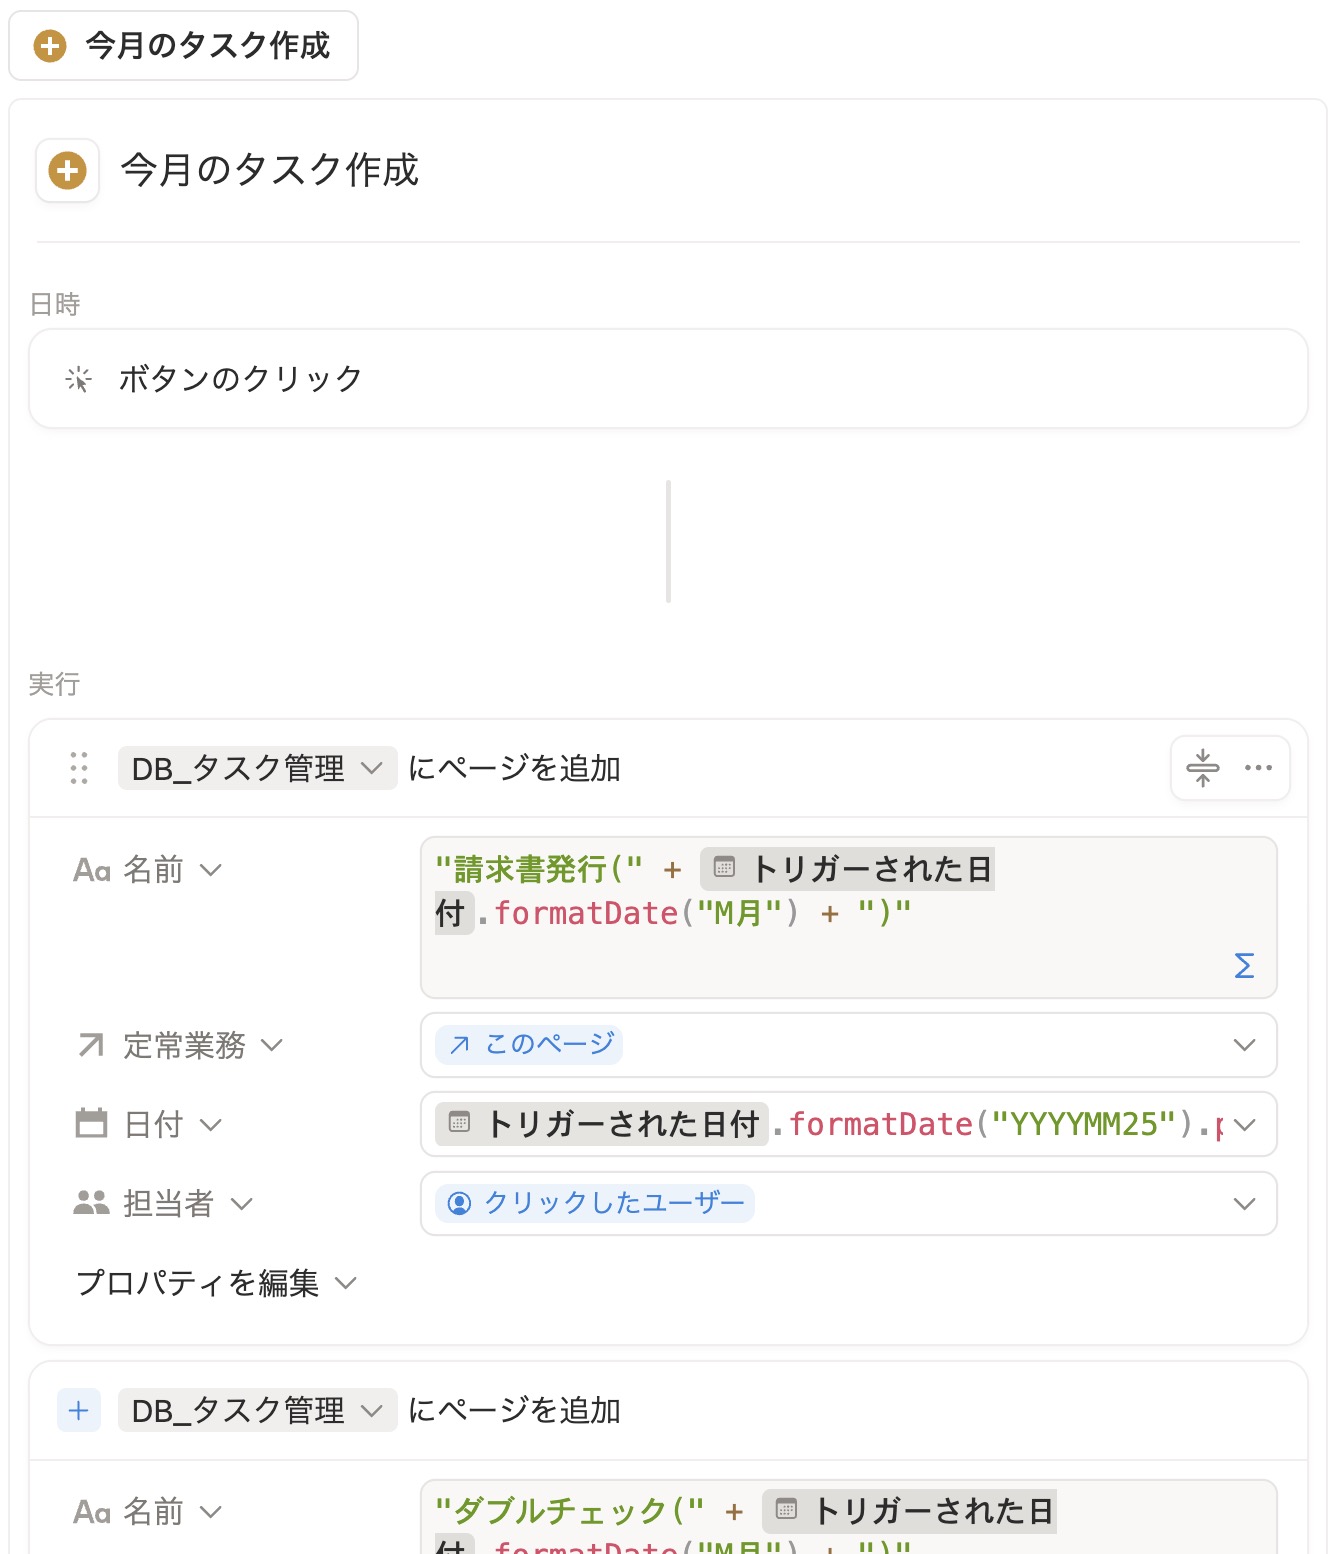Screen dimensions: 1334x1554
Task: Open the 名前 property dropdown in first action
Action: [147, 870]
